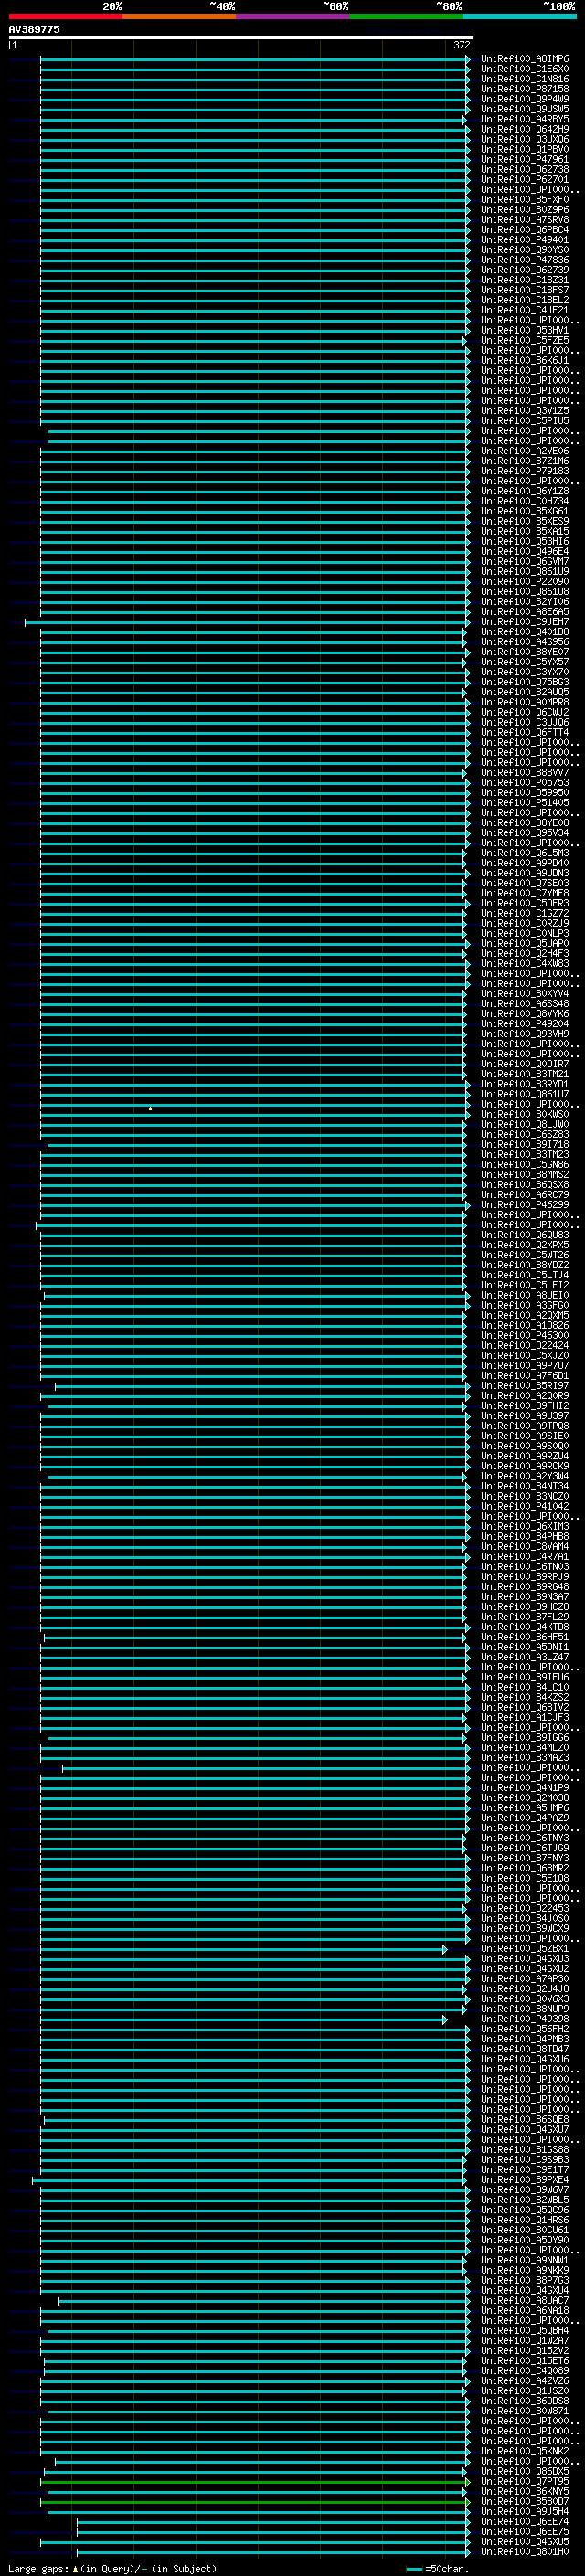Image resolution: width=585 pixels, height=2576 pixels.
Task: Select UniRef100_P49204 label
Action: [x=524, y=1024]
